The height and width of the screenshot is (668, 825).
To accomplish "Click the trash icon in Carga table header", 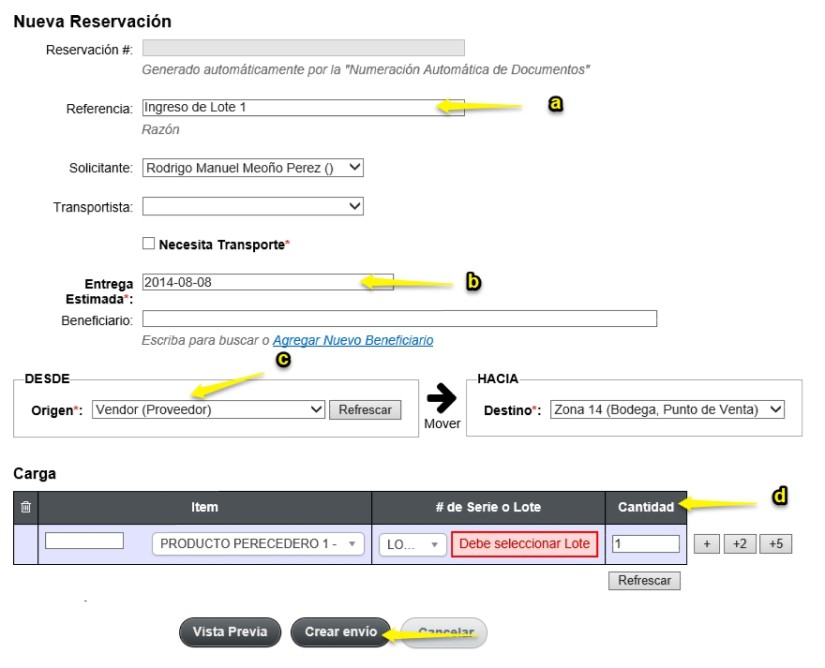I will (x=25, y=508).
